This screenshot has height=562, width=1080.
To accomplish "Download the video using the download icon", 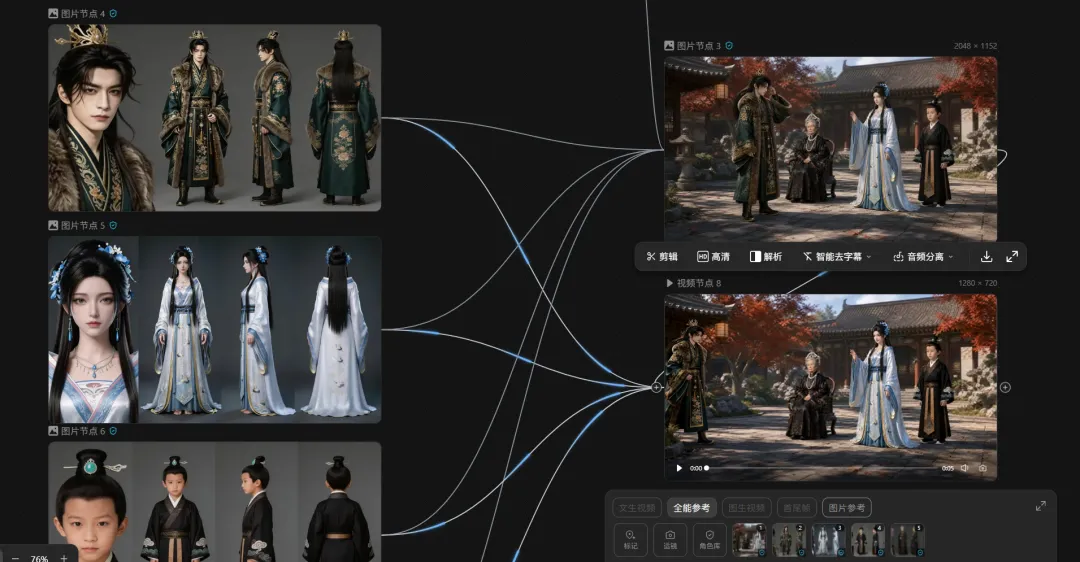I will (x=986, y=256).
